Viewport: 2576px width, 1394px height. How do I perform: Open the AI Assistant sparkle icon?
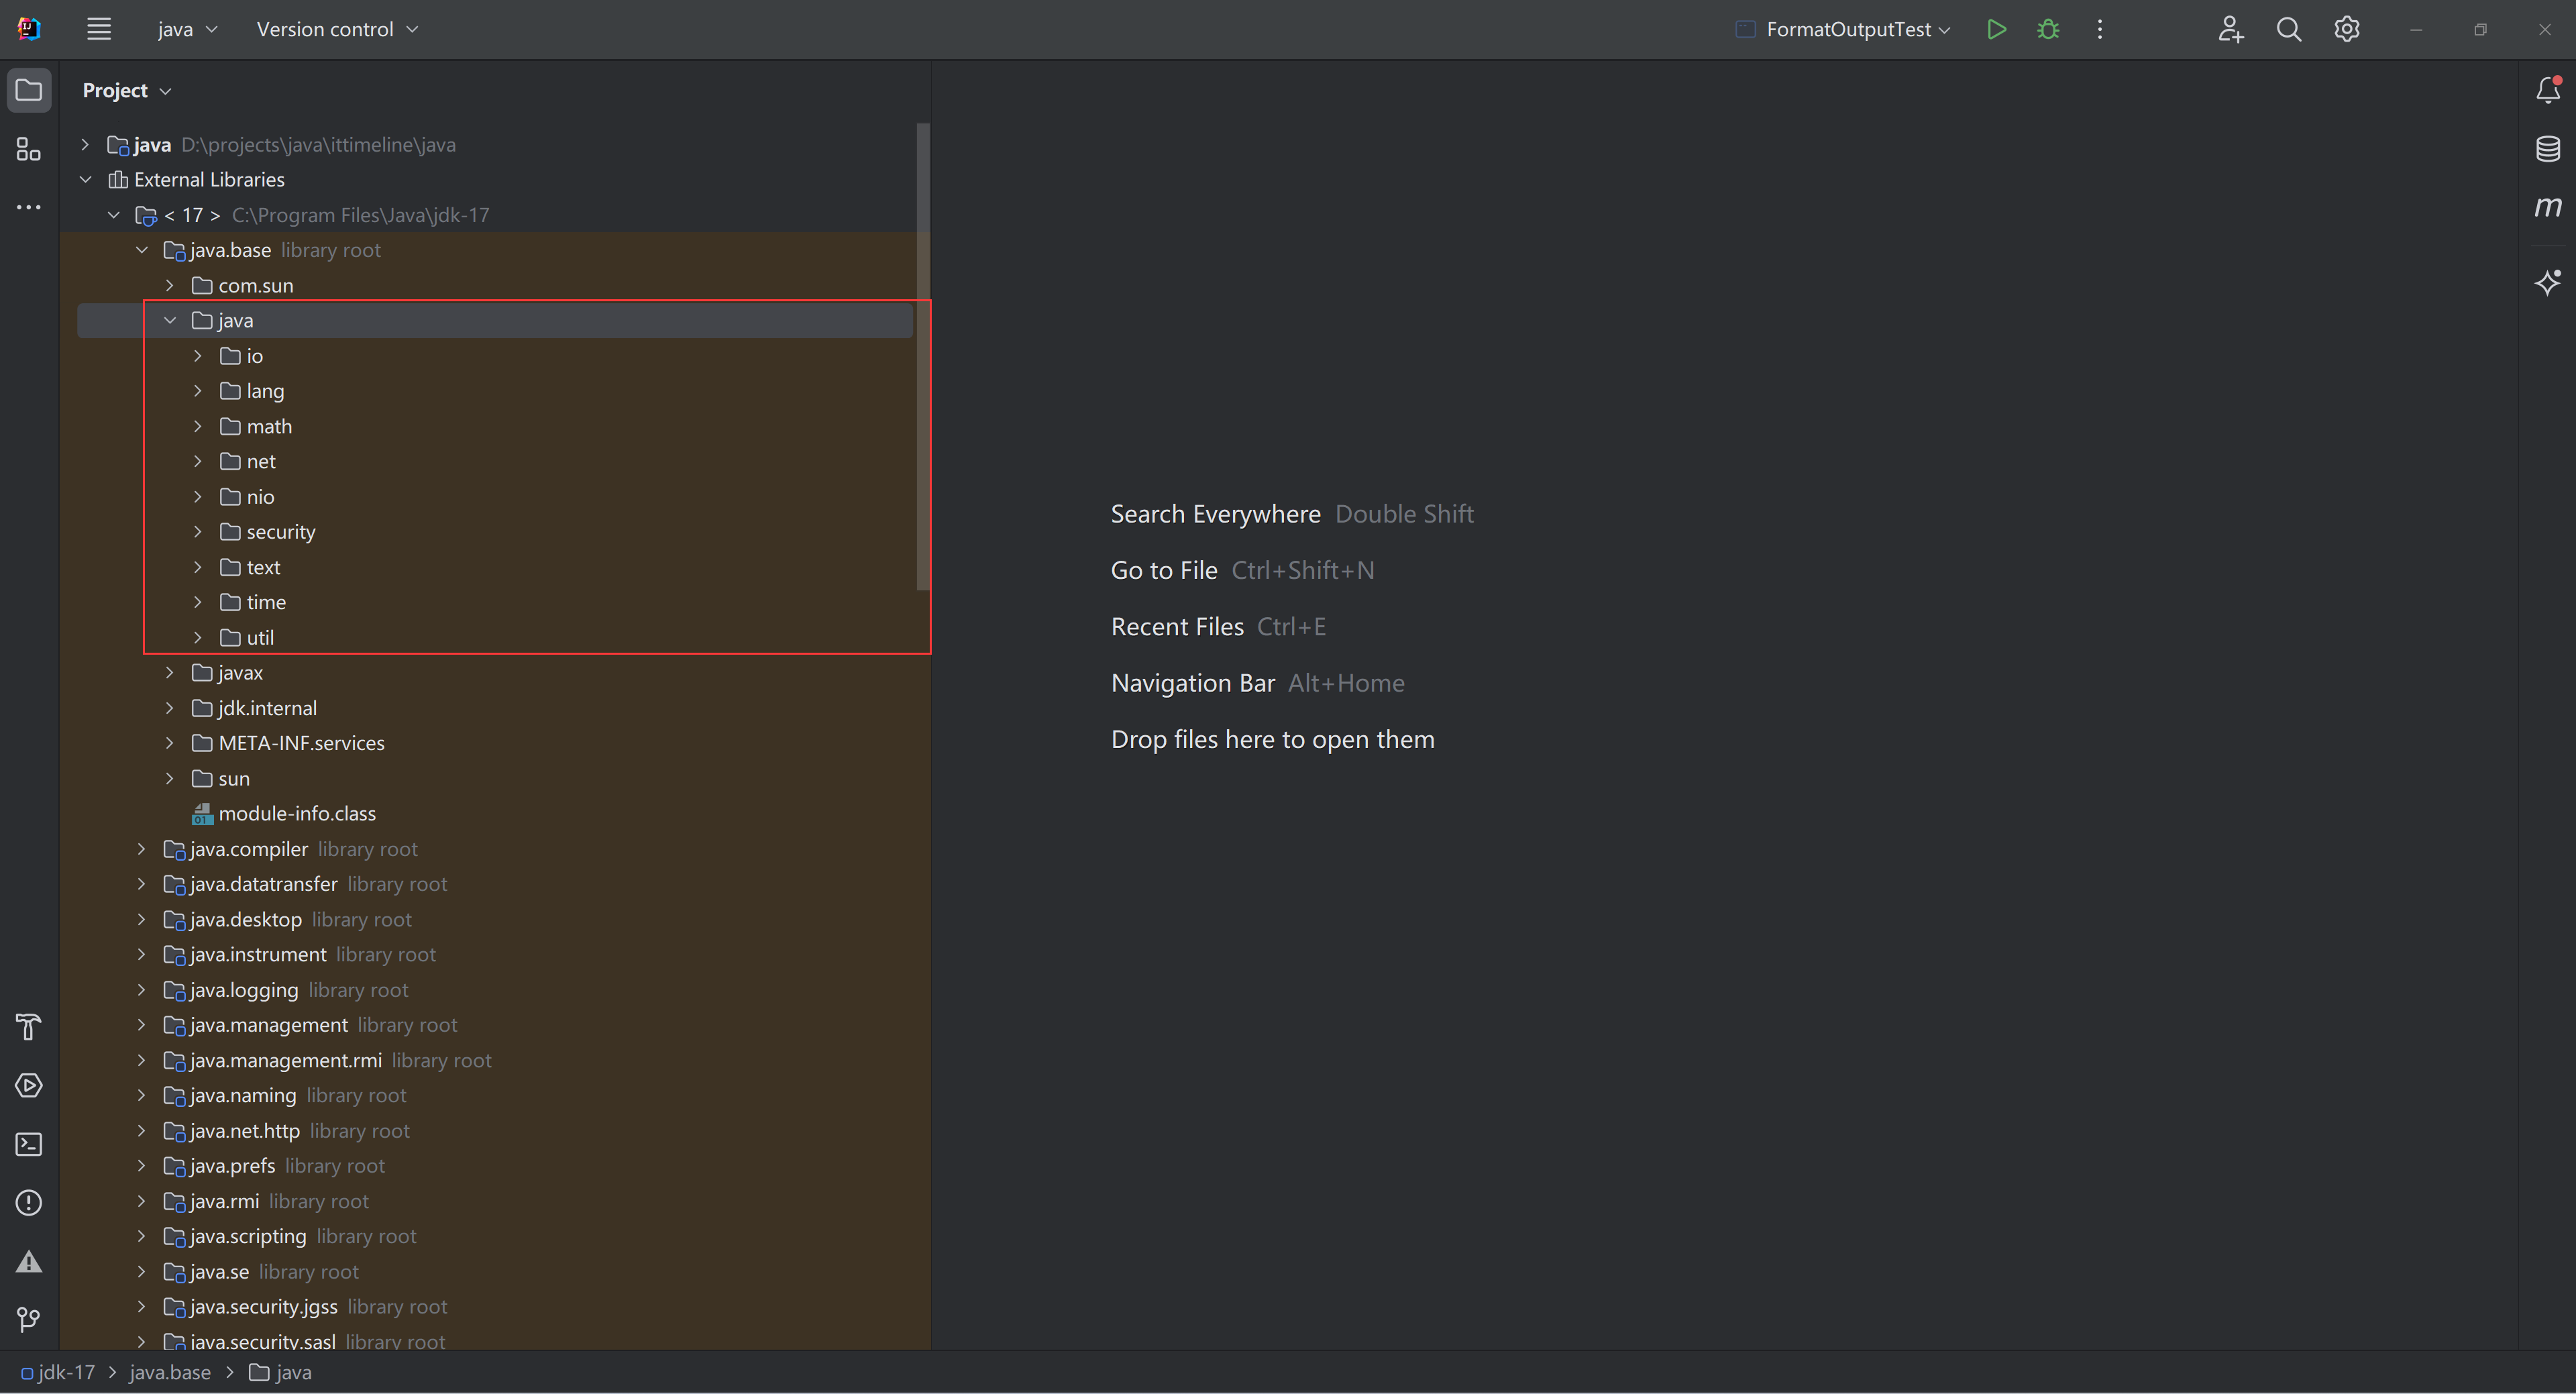pos(2548,282)
